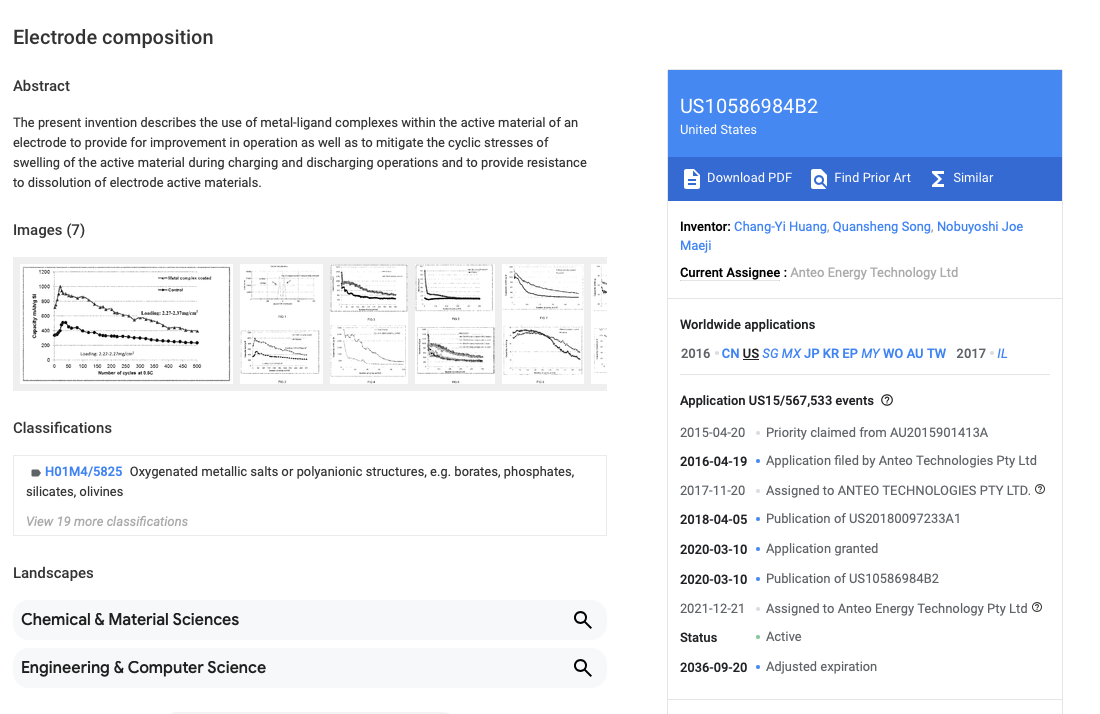Open the FIG 1 thumbnail image
The height and width of the screenshot is (714, 1100).
(281, 292)
